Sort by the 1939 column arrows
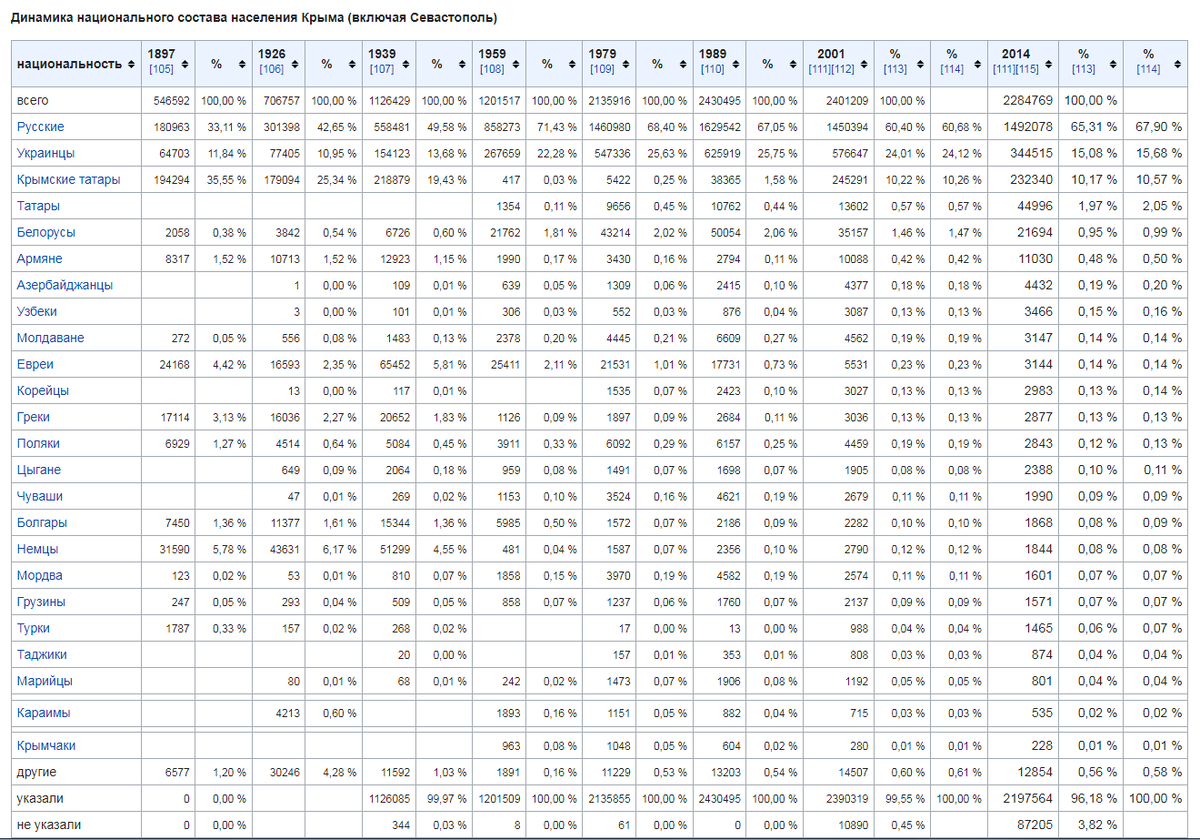The image size is (1200, 840). pyautogui.click(x=407, y=63)
